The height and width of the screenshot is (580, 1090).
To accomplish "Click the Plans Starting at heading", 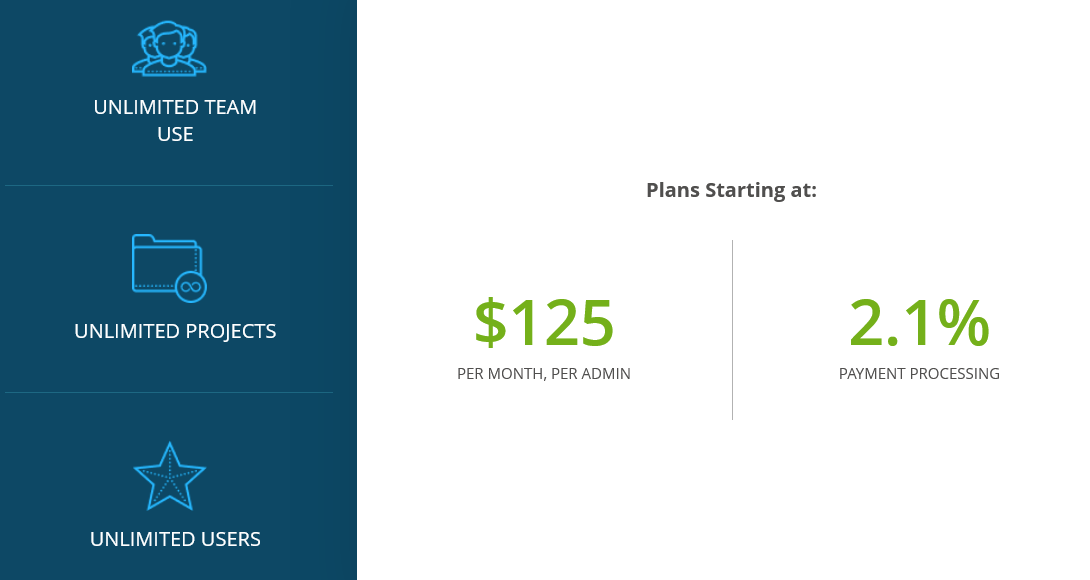I will tap(731, 190).
